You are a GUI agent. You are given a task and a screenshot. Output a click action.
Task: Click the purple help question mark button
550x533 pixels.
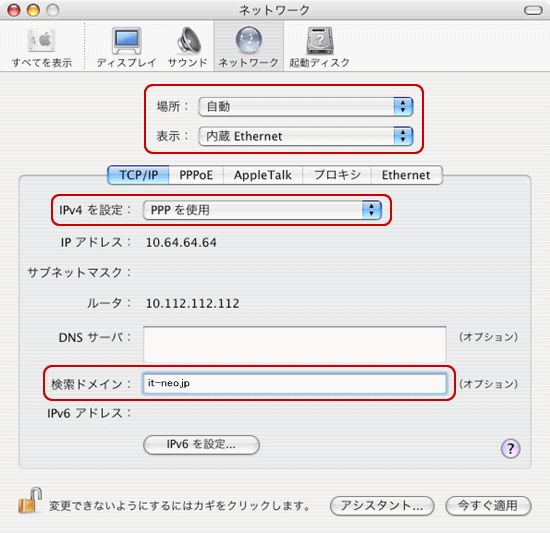tap(510, 448)
